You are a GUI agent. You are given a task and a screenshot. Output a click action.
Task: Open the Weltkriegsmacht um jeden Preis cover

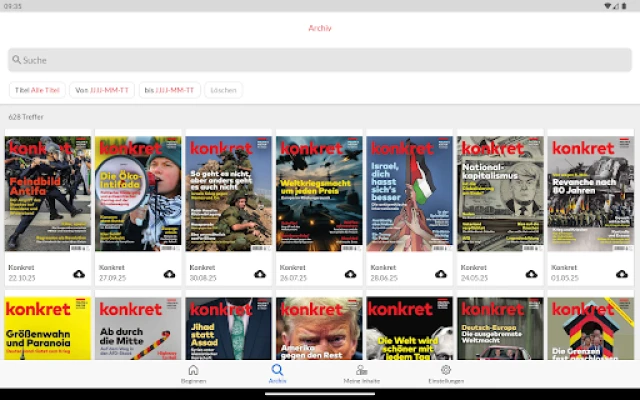point(319,193)
